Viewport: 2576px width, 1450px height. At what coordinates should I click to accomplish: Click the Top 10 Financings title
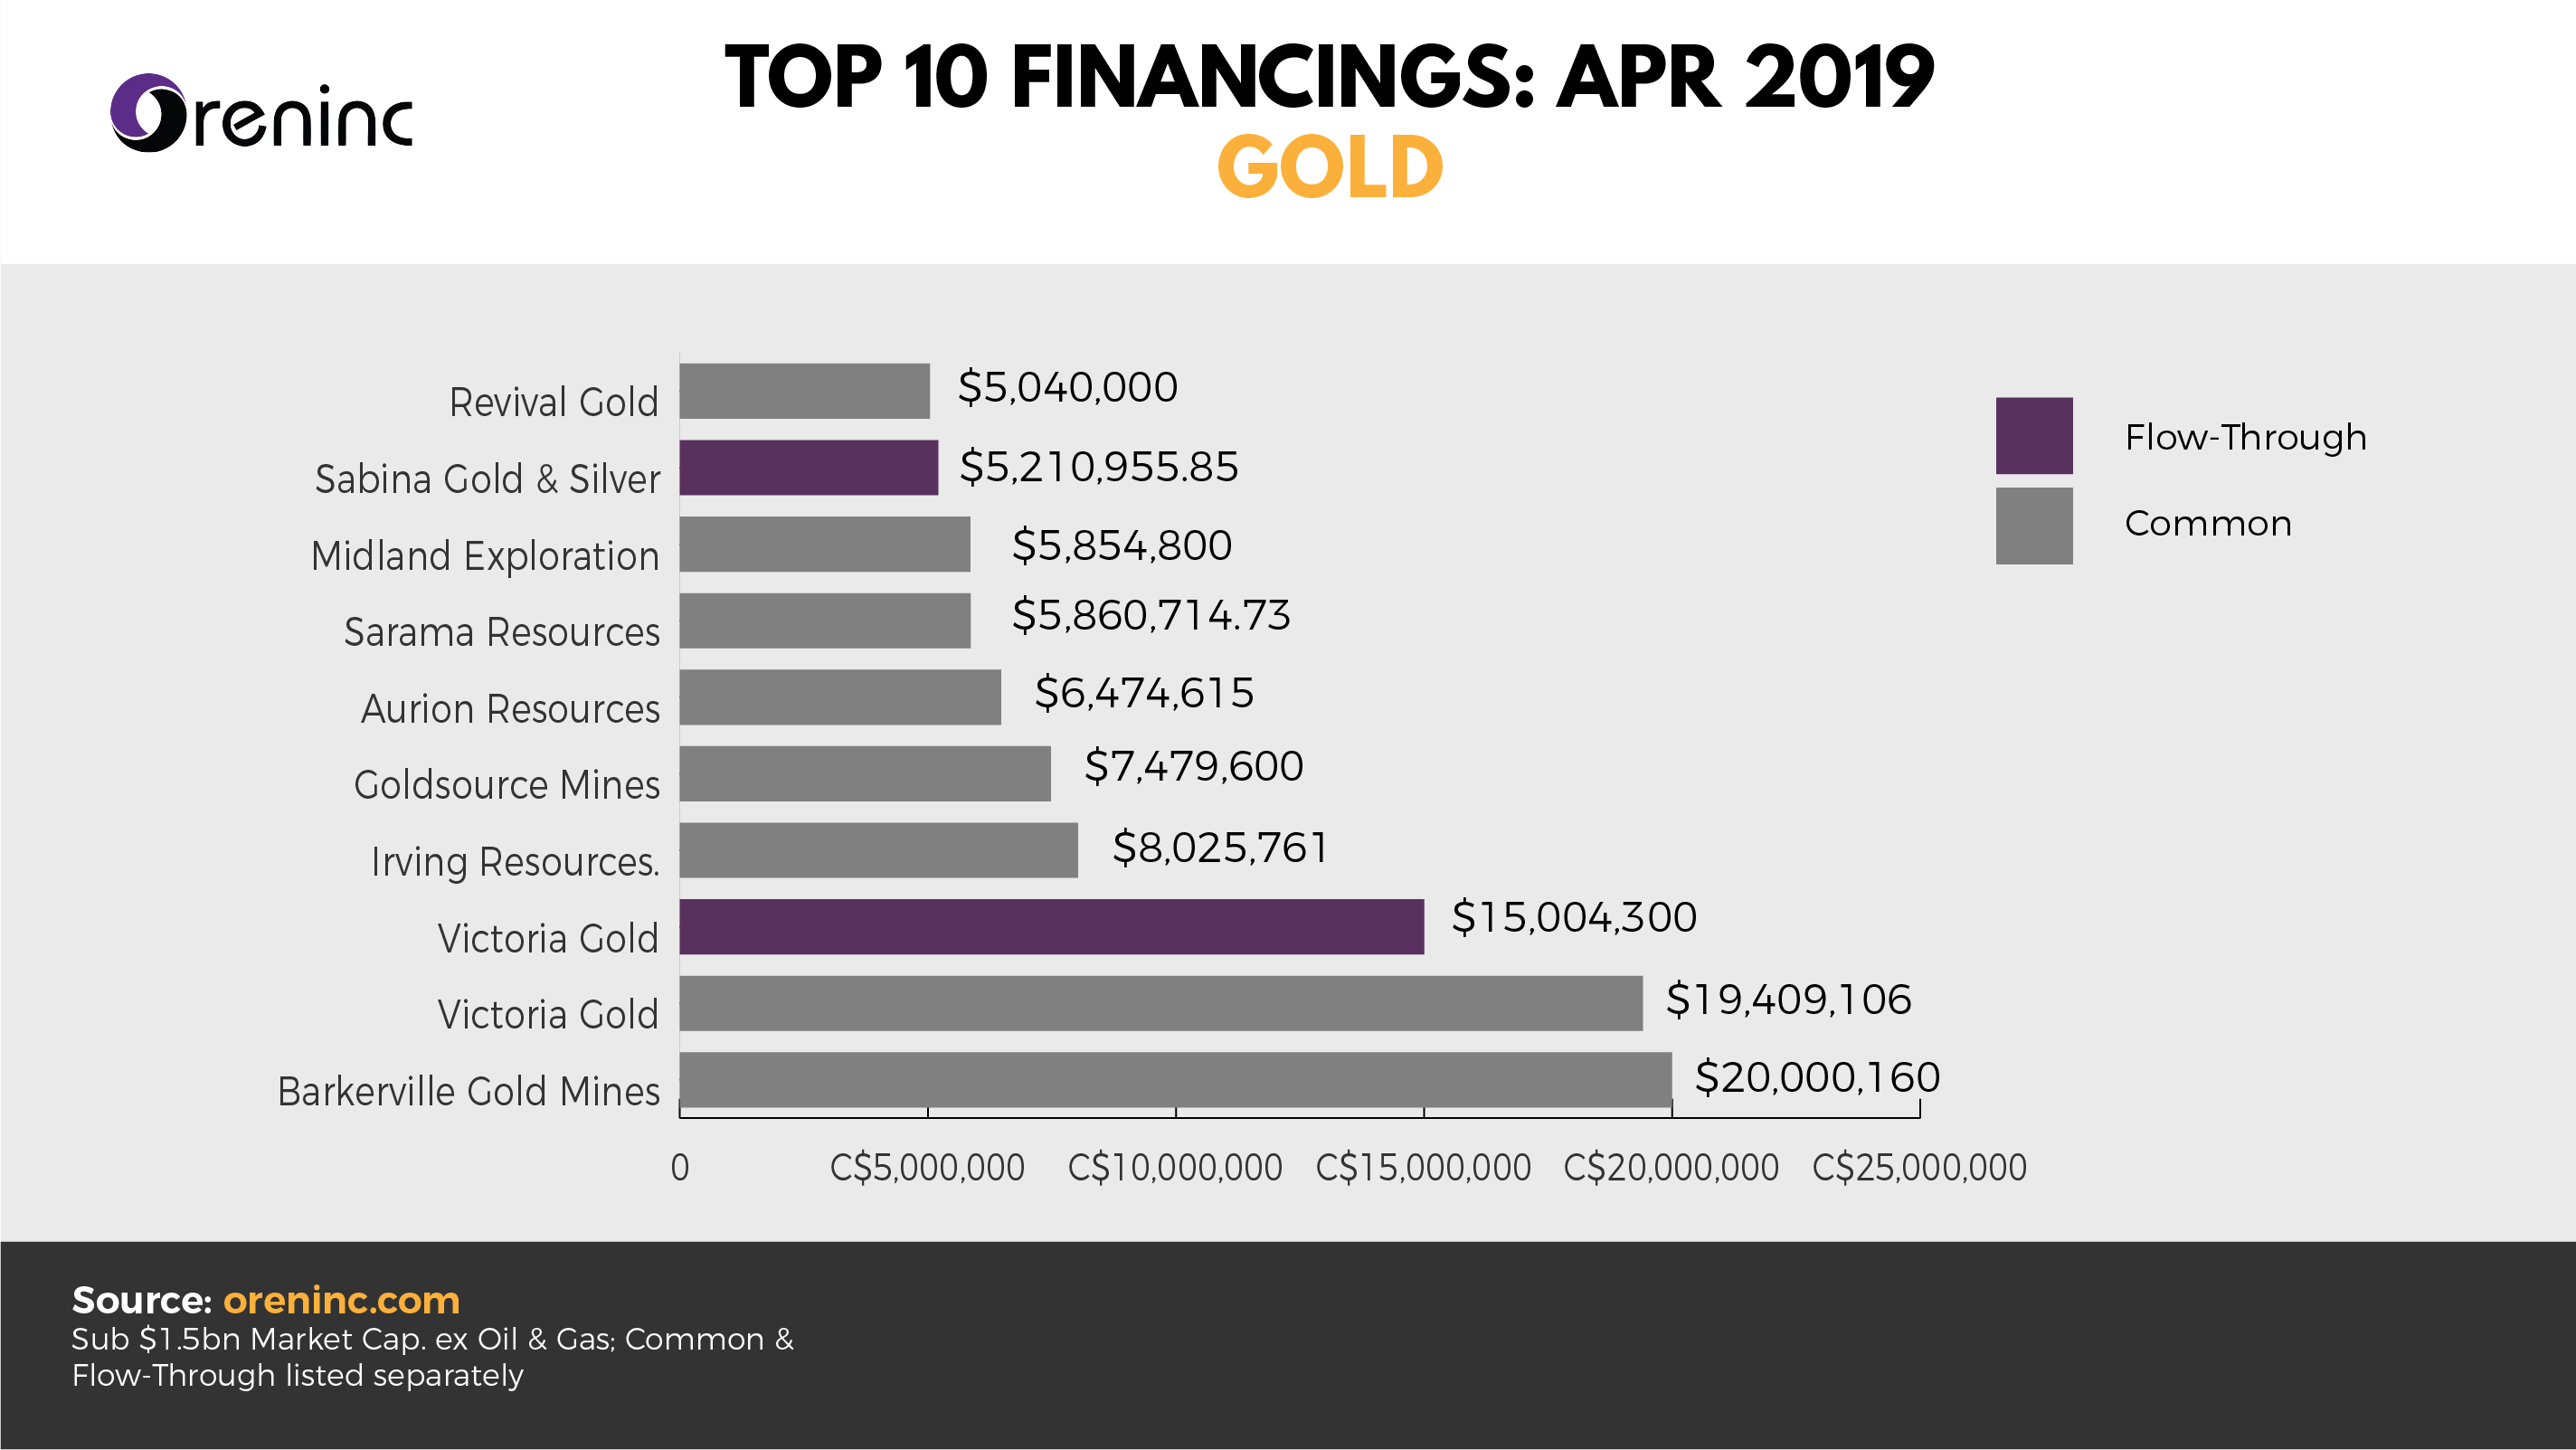1329,76
